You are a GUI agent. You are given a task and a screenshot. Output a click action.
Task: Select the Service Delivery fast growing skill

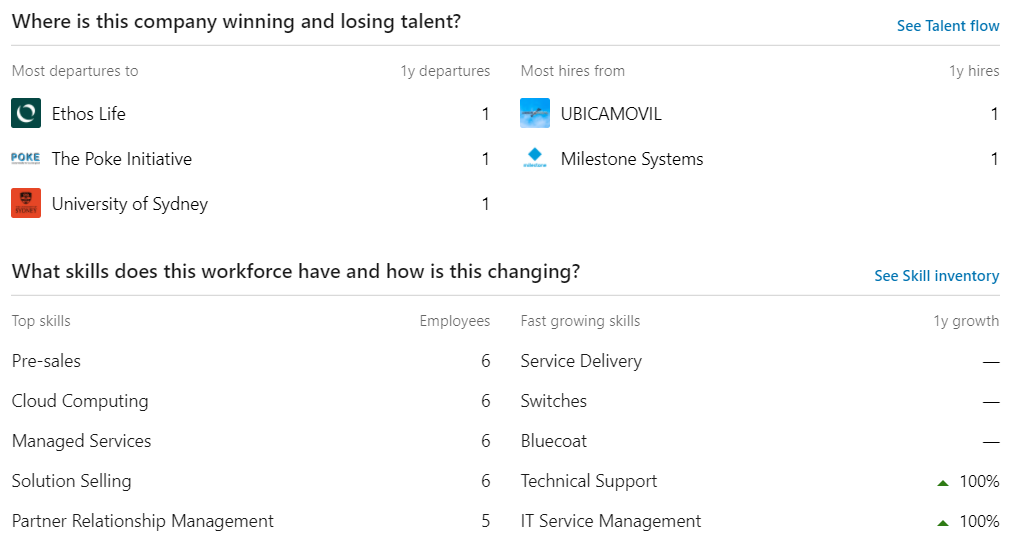click(581, 361)
